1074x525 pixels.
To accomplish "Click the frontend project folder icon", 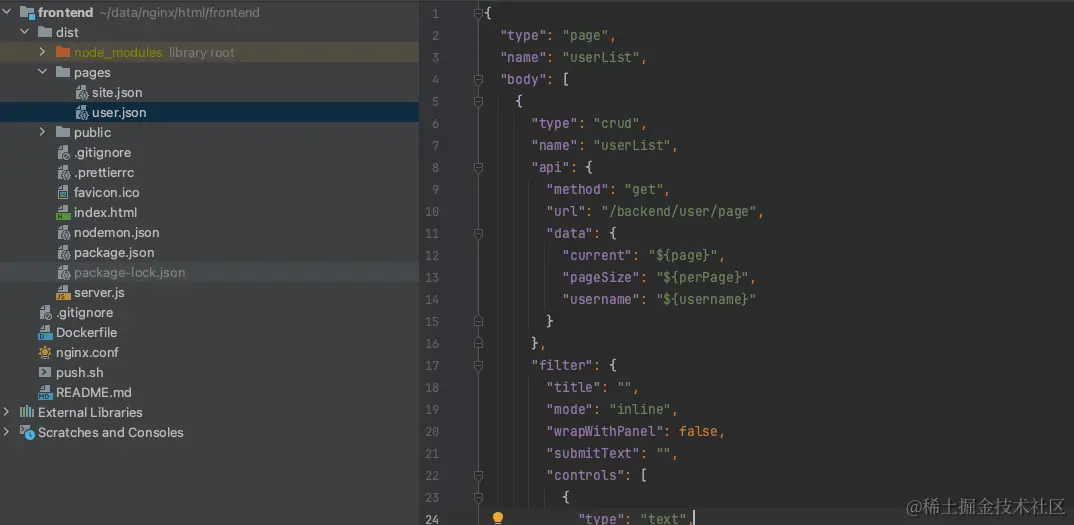I will (27, 12).
